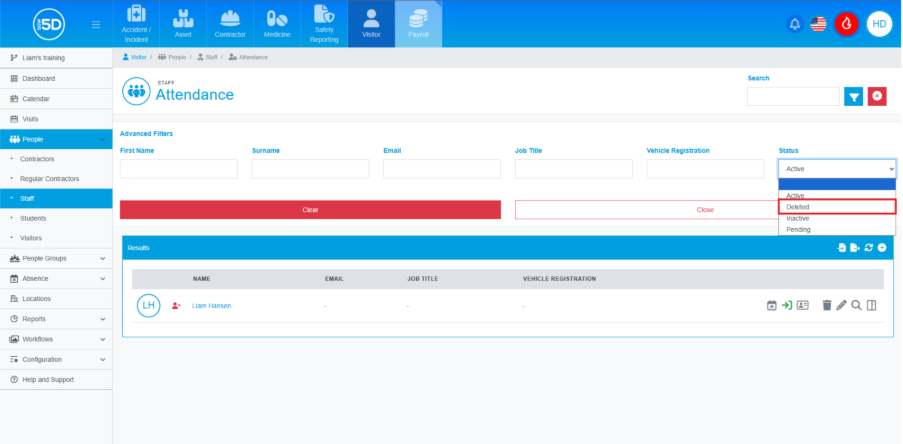Click the pencil edit icon in results row
This screenshot has width=903, height=444.
point(841,305)
